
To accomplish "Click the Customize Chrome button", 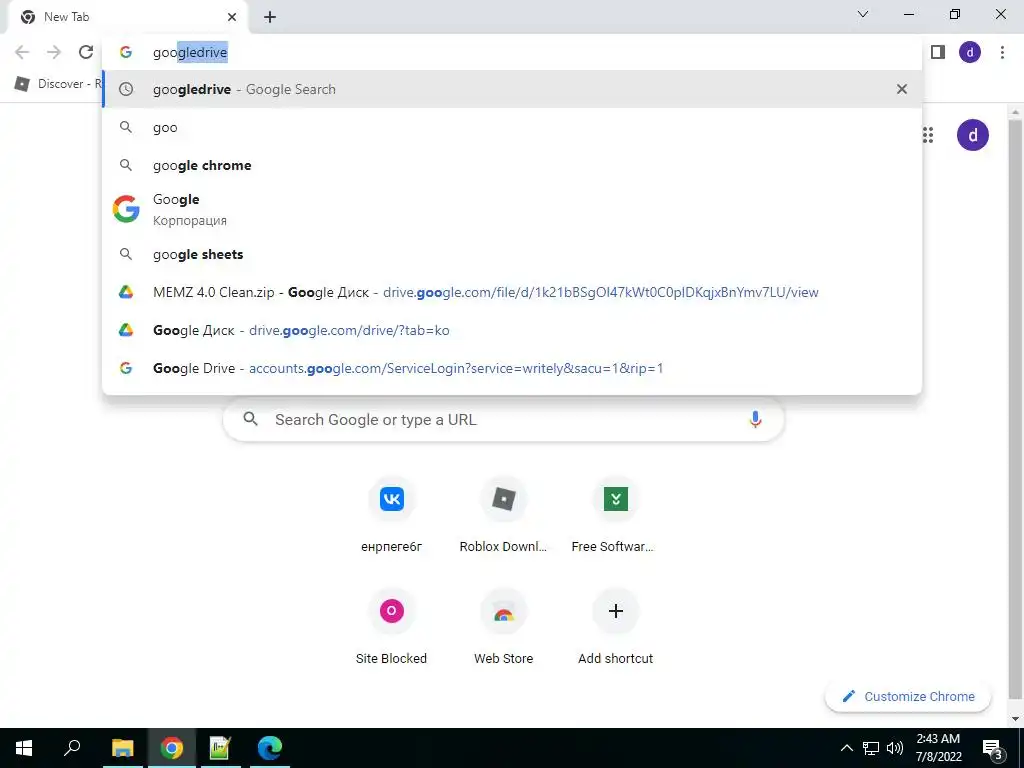I will 908,696.
